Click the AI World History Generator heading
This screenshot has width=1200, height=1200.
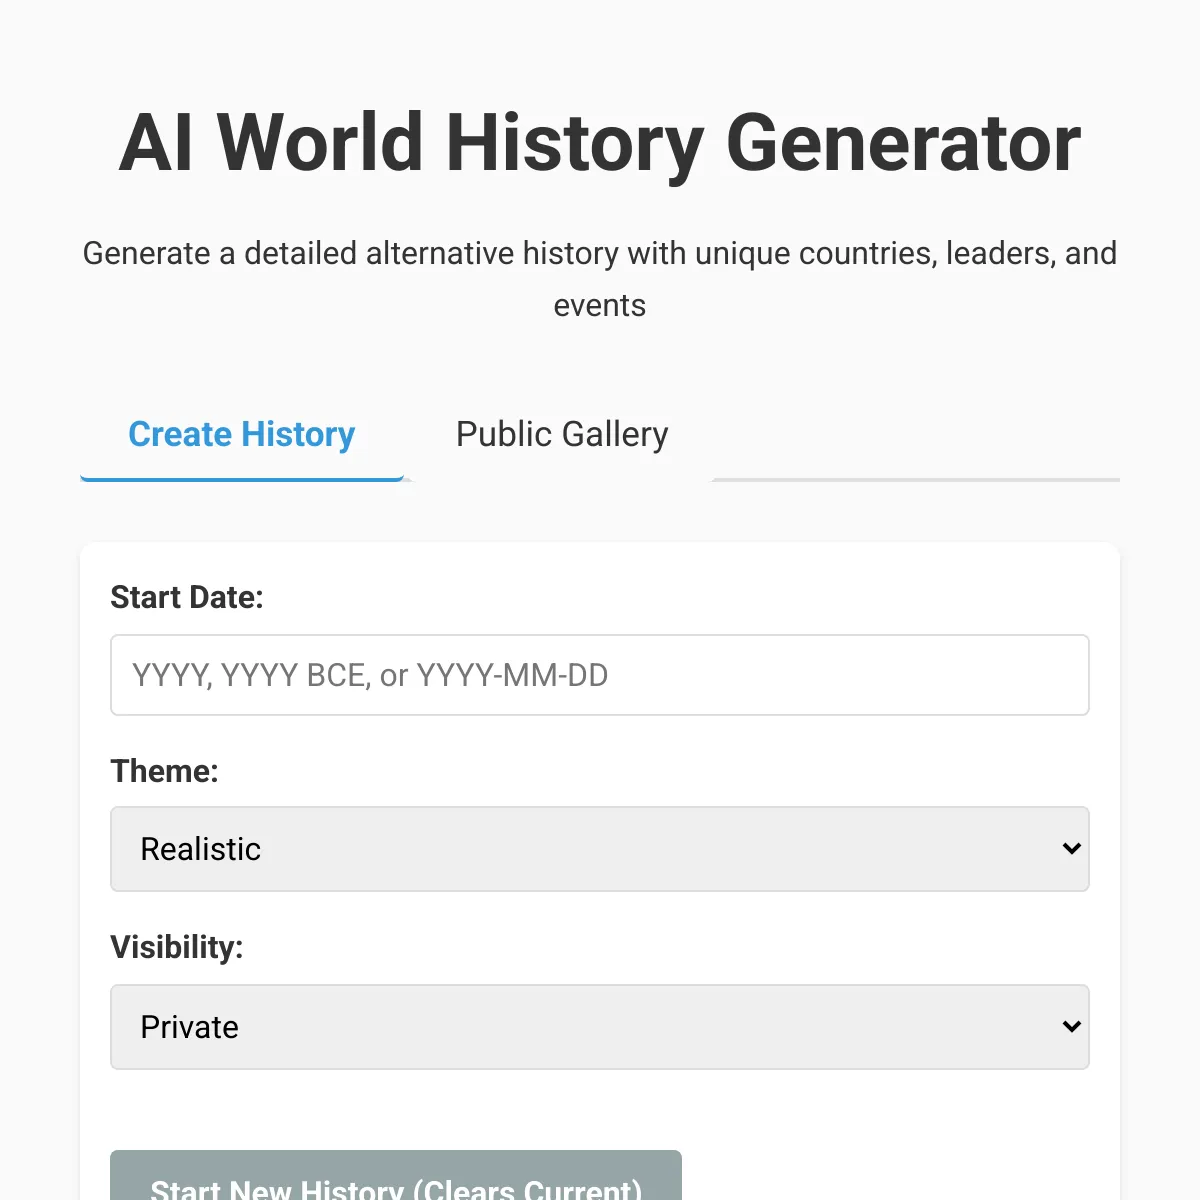tap(600, 143)
